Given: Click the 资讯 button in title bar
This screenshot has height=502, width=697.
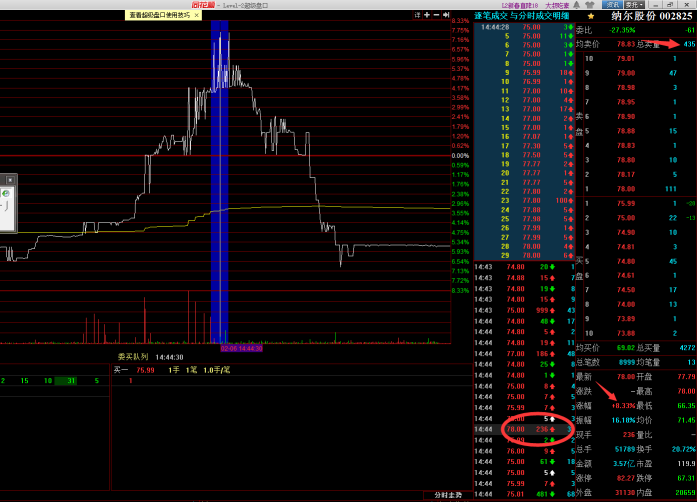Looking at the screenshot, I should [x=613, y=5].
